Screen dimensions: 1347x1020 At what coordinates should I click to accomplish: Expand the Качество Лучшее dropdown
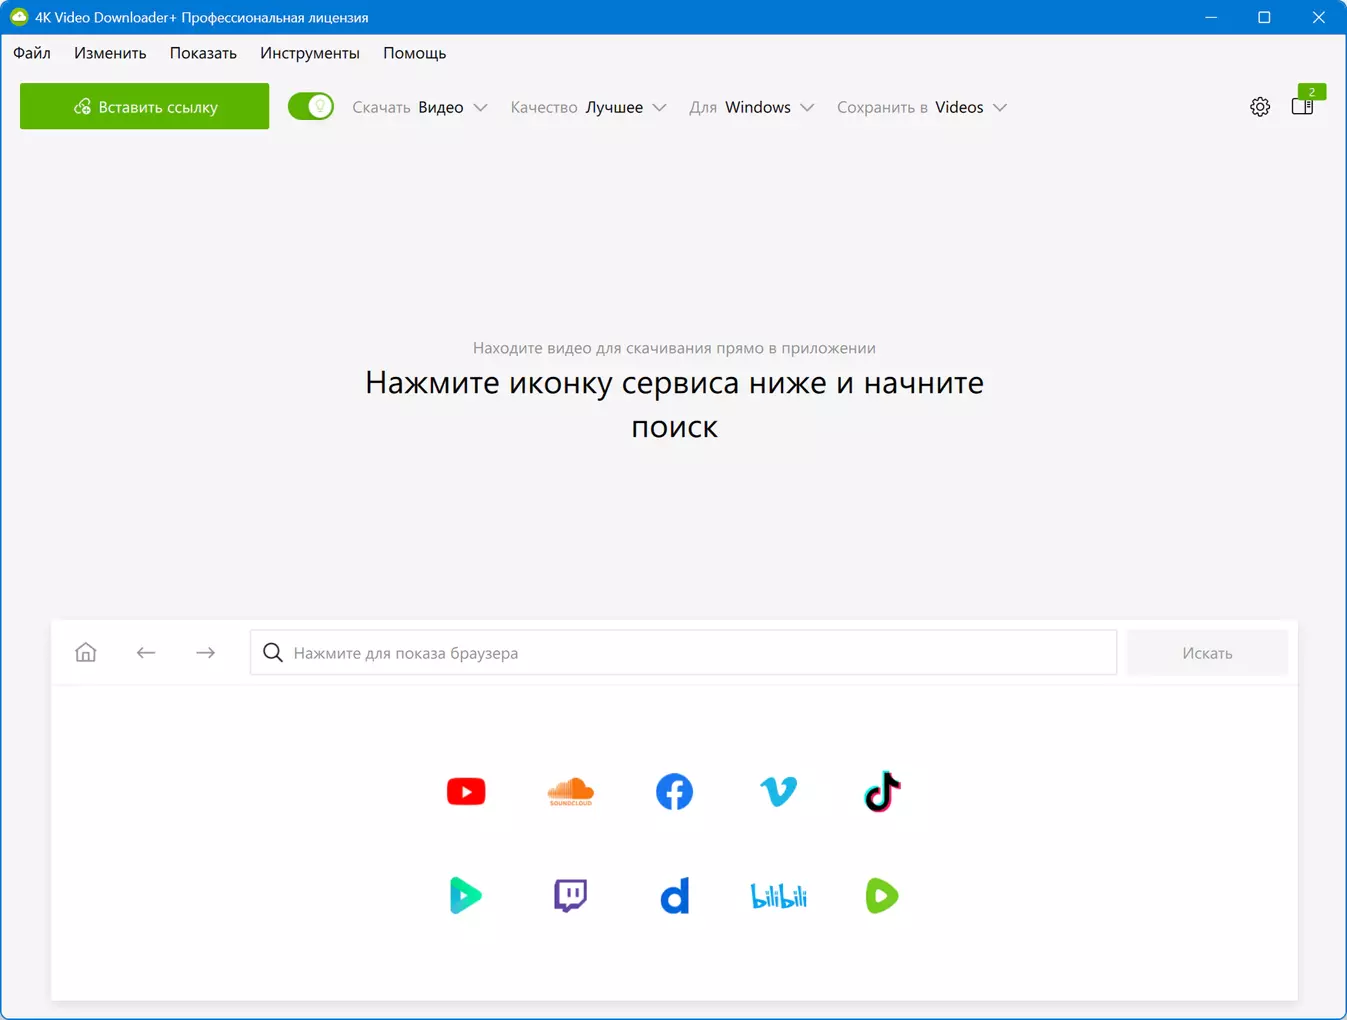pyautogui.click(x=588, y=107)
